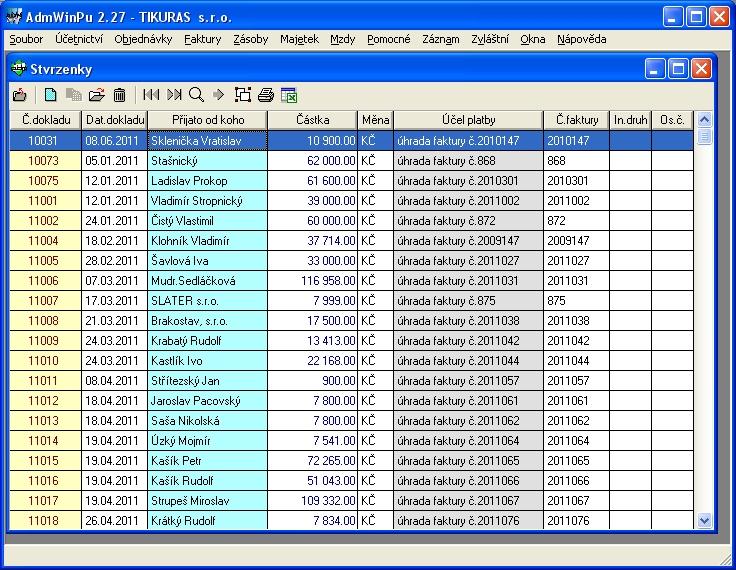Select the name SLATER s.r.o.
The image size is (736, 570).
[207, 300]
